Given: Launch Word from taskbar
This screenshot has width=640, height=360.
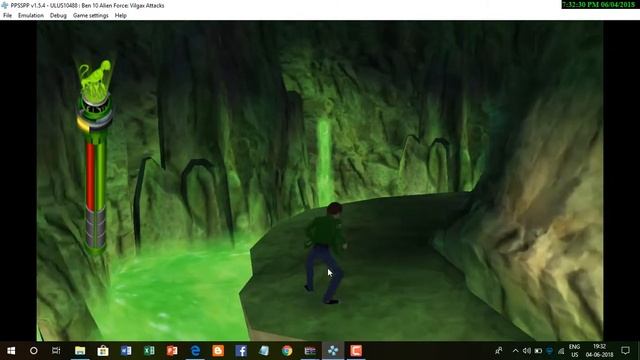Looking at the screenshot, I should point(126,351).
